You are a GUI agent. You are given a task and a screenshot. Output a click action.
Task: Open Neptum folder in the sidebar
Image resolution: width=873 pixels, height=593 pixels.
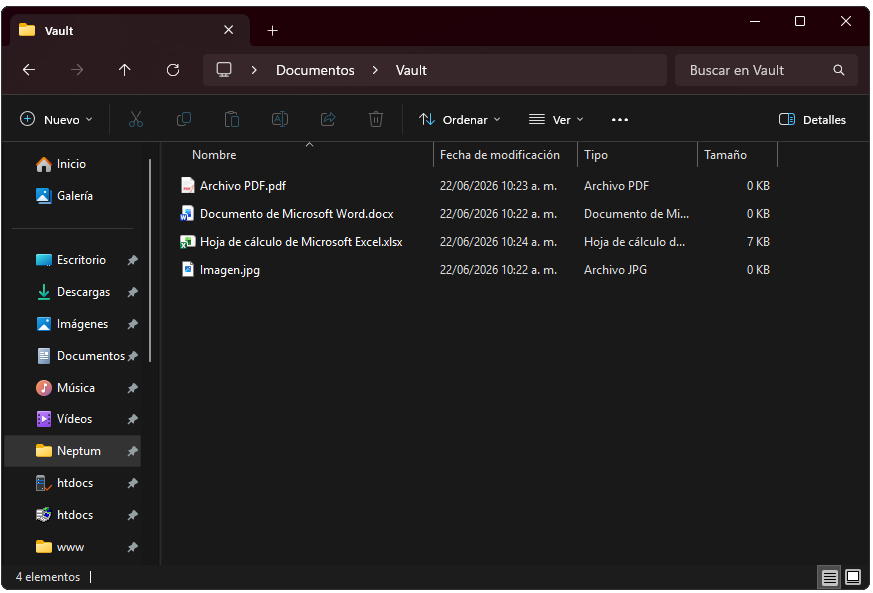pyautogui.click(x=72, y=451)
